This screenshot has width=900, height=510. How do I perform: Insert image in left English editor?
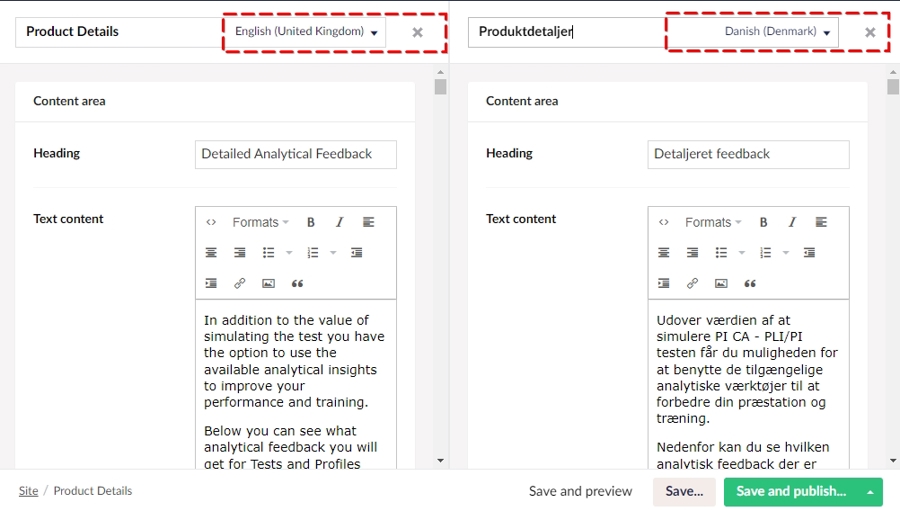pyautogui.click(x=269, y=283)
